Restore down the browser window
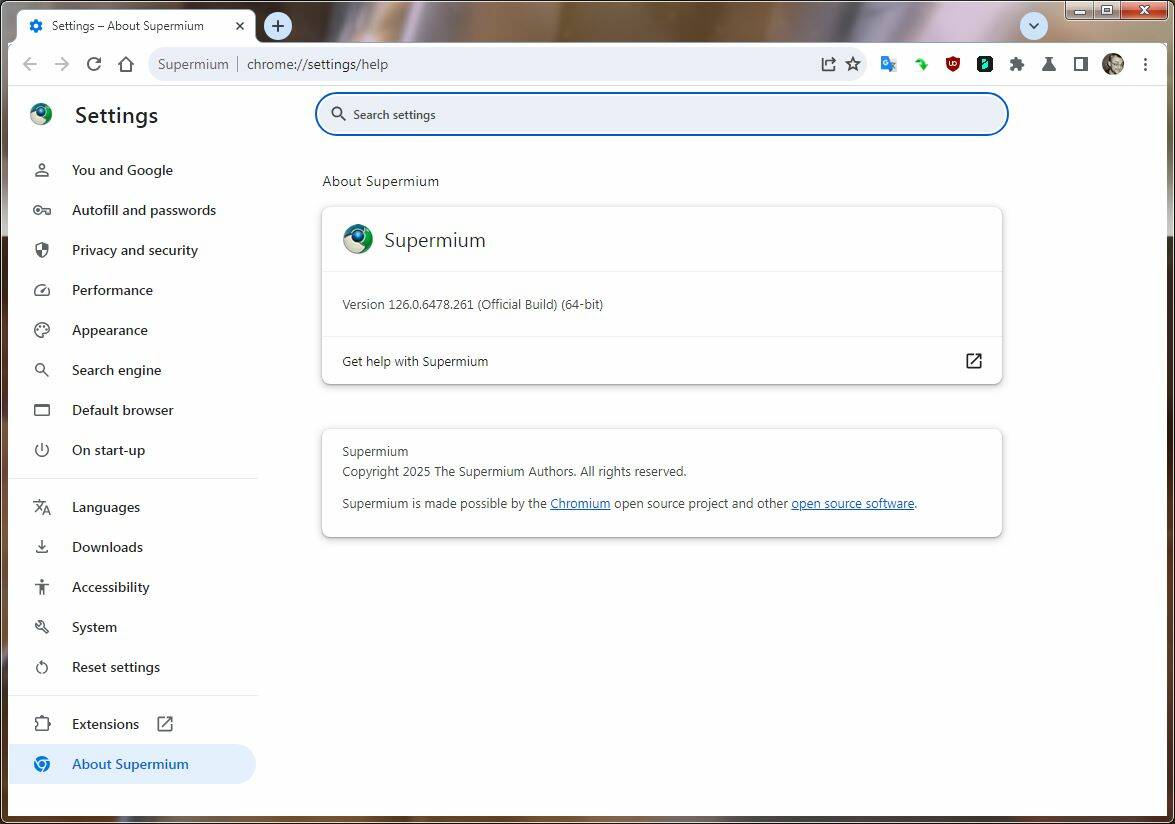 tap(1107, 10)
